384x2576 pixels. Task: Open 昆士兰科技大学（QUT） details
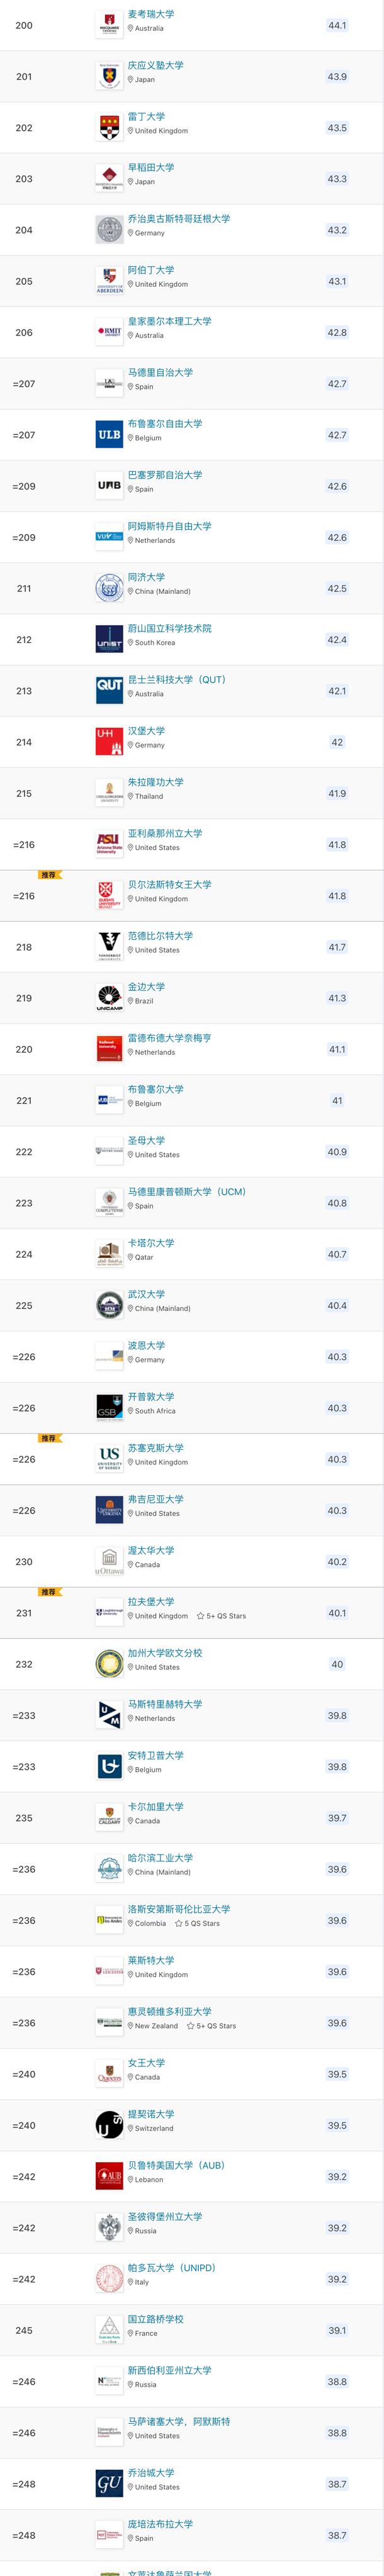(x=176, y=680)
